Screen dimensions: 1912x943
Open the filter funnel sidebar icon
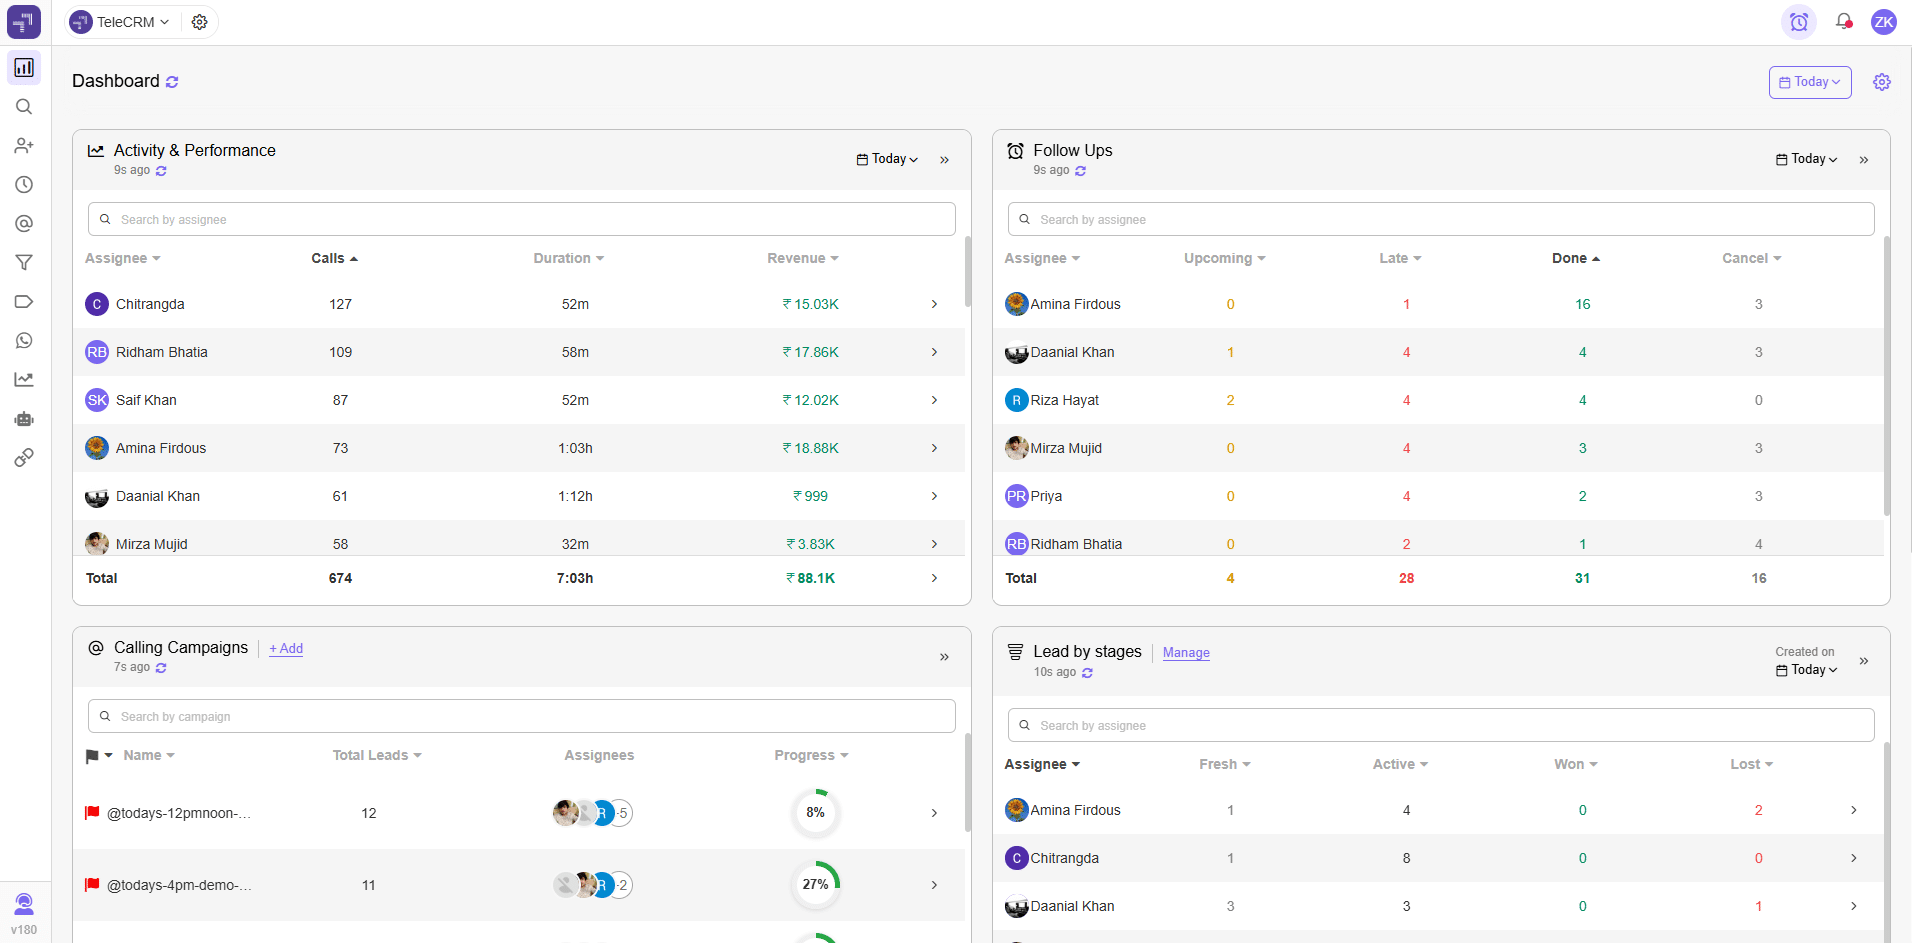[24, 262]
